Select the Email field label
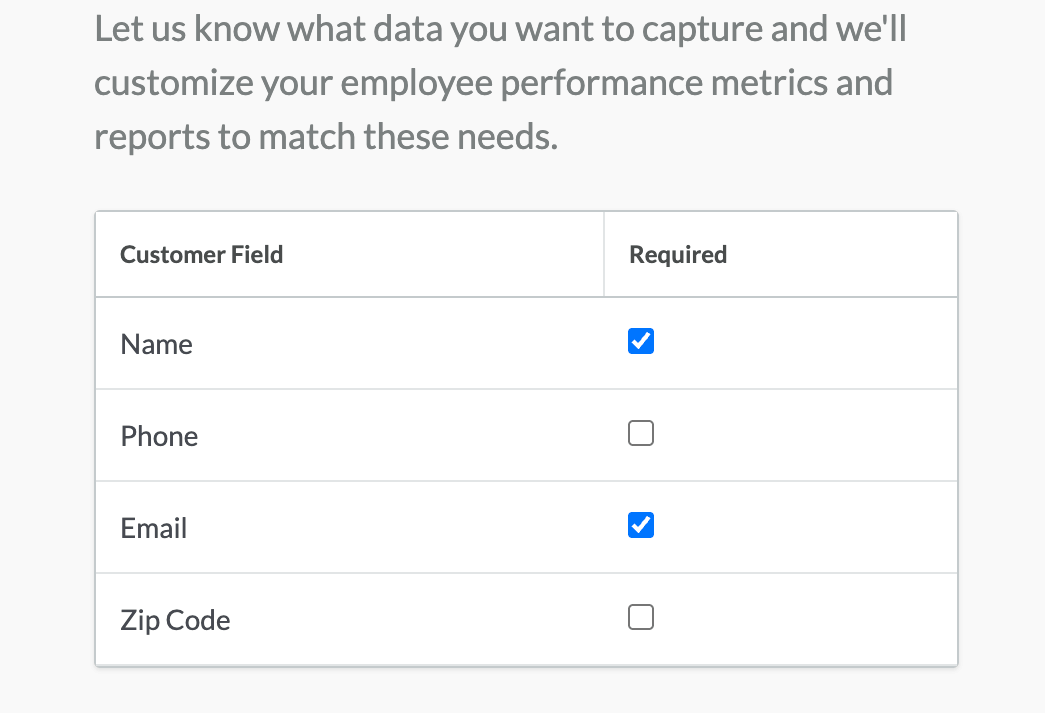Screen dimensions: 1045x713 coord(153,527)
